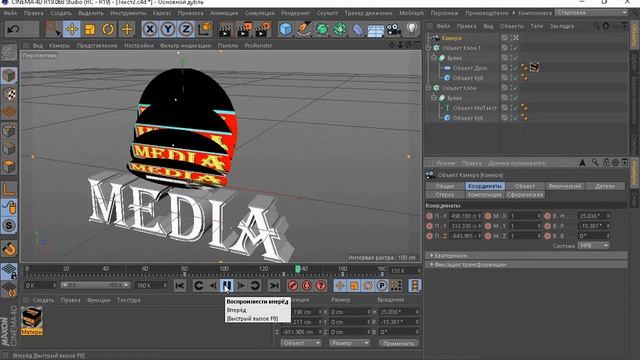Go to start of animation
640x360 pixels.
click(x=180, y=286)
